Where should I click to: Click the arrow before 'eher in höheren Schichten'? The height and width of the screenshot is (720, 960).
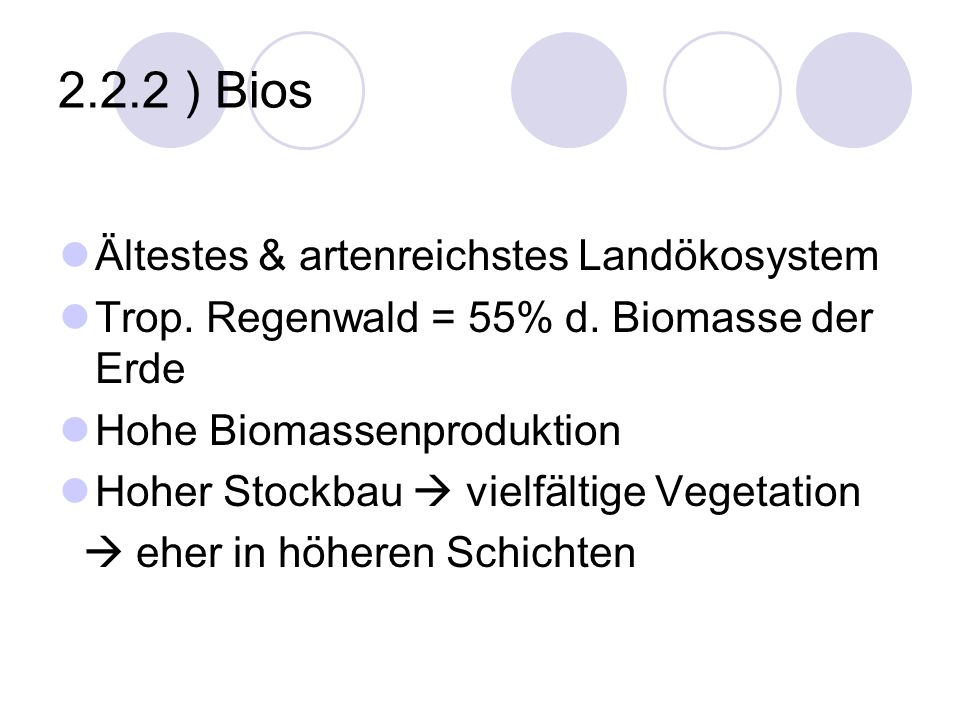pos(103,553)
